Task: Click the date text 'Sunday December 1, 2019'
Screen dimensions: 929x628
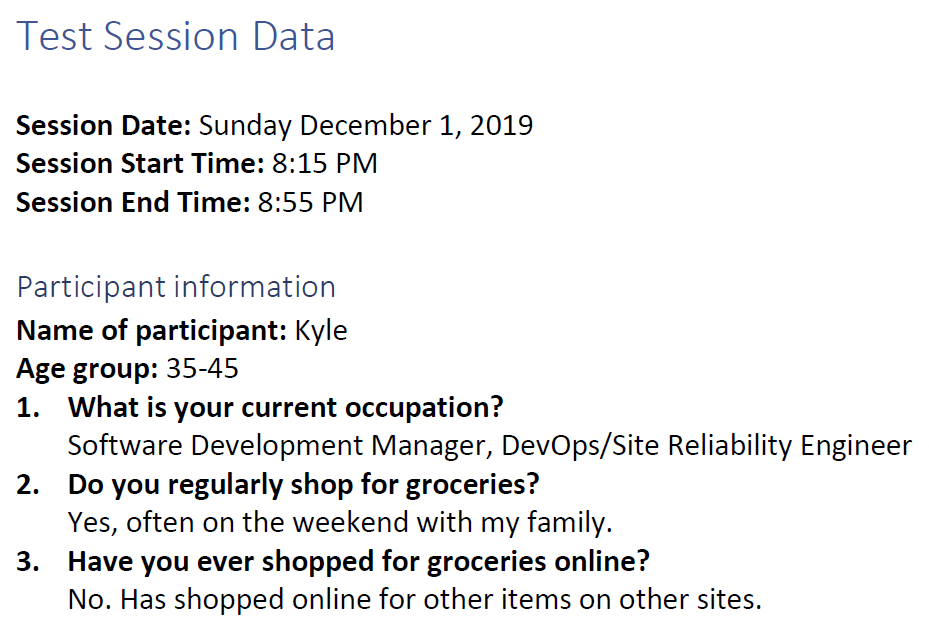Action: coord(366,126)
